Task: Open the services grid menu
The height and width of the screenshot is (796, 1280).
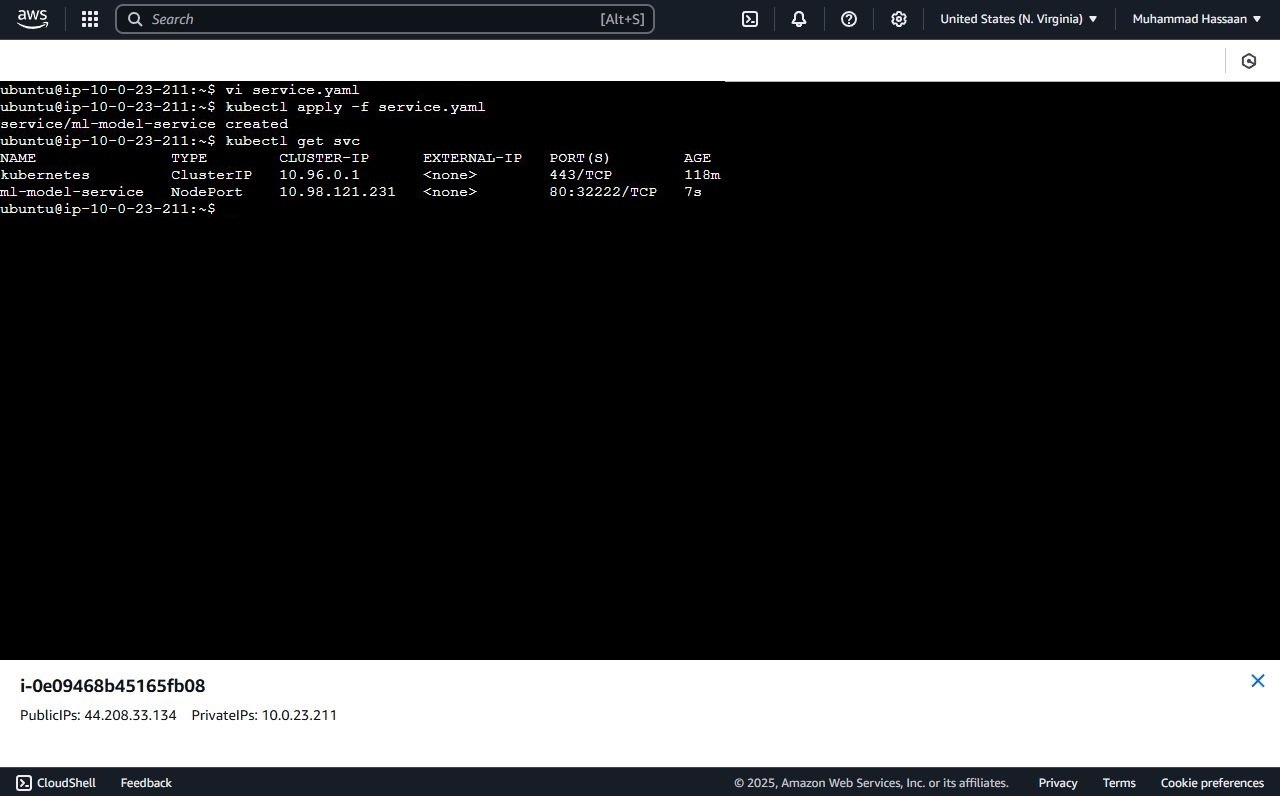Action: (89, 19)
